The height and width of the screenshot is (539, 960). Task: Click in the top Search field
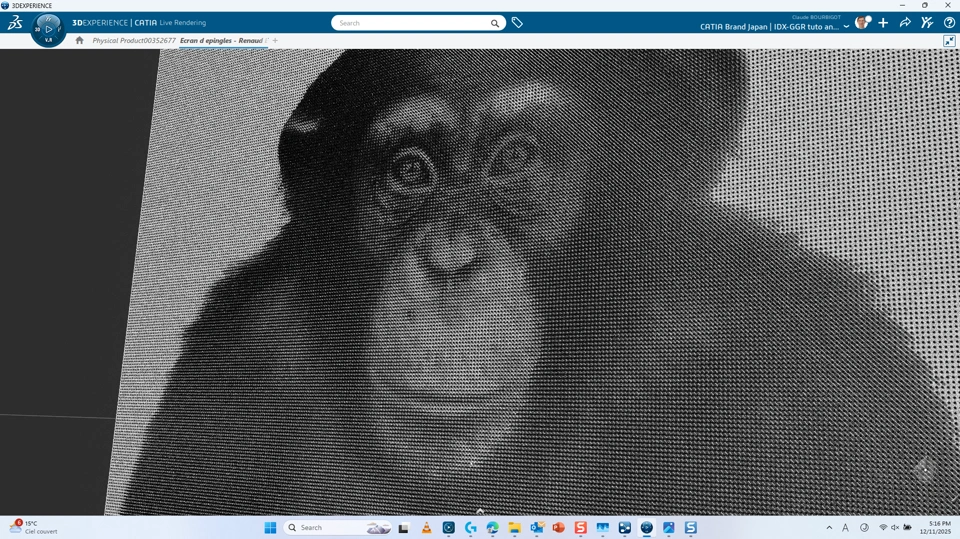pyautogui.click(x=411, y=23)
